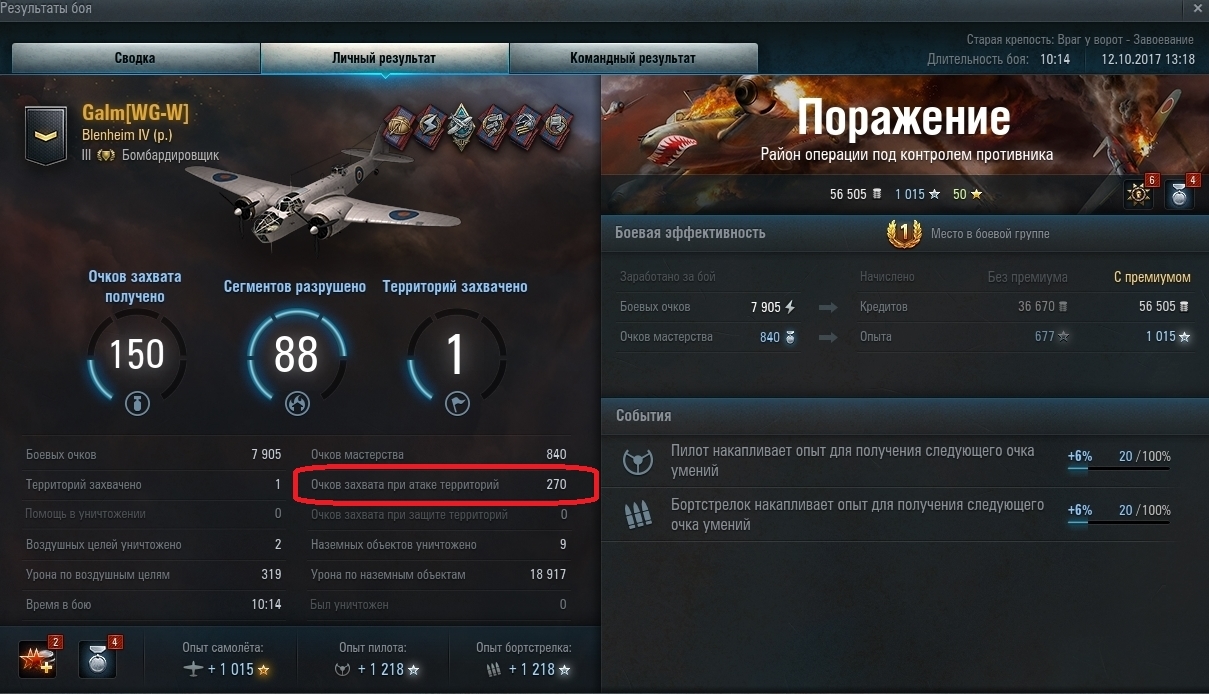Click the gold number 1 laurel badge
The height and width of the screenshot is (694, 1209).
903,233
